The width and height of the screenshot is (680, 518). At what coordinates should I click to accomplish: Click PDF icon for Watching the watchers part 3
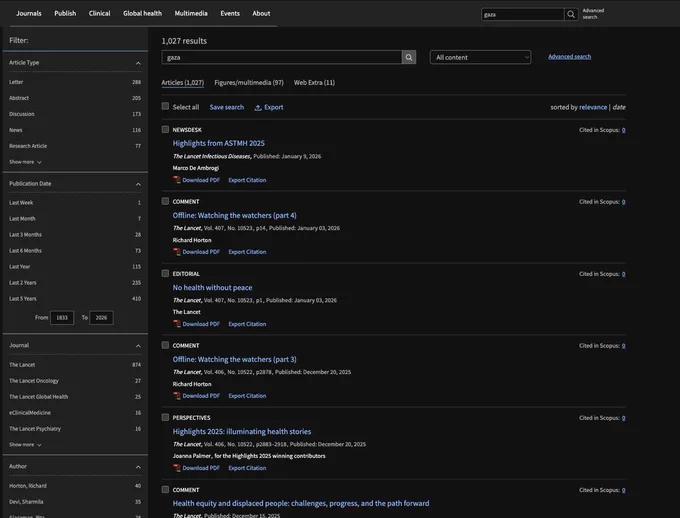coord(177,396)
